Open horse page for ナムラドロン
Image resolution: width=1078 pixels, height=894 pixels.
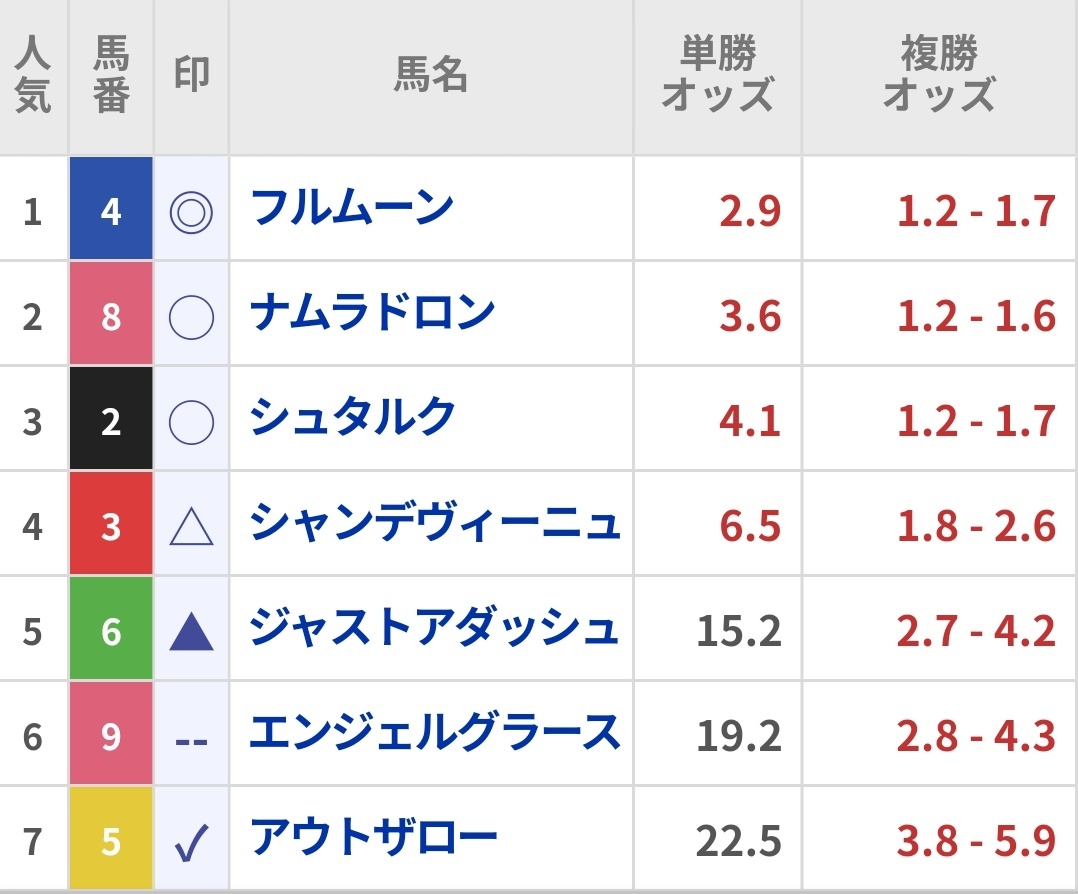[372, 312]
